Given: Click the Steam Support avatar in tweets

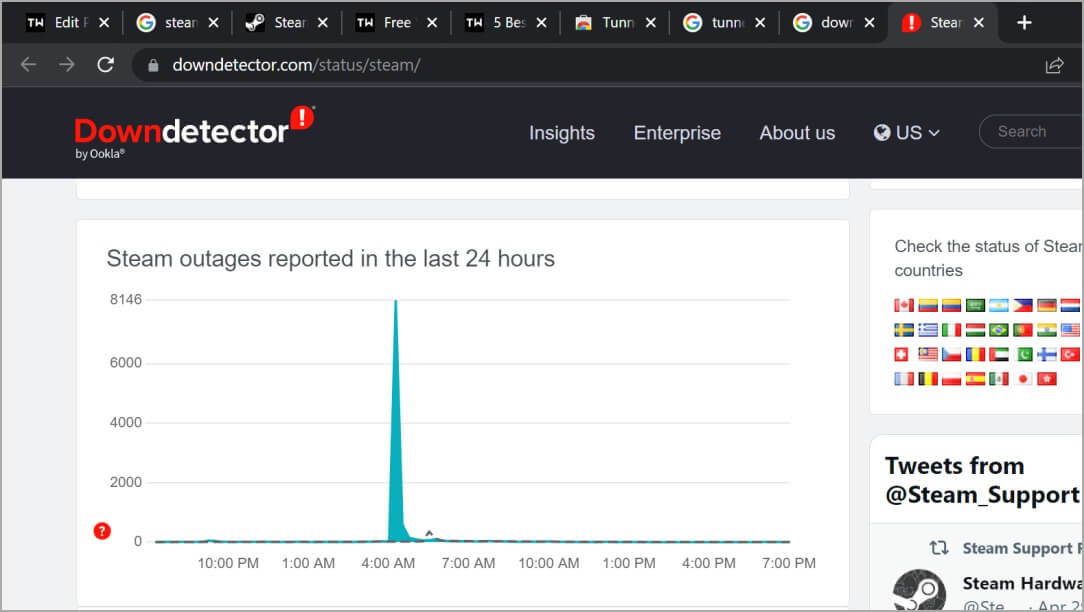Looking at the screenshot, I should click(x=919, y=590).
